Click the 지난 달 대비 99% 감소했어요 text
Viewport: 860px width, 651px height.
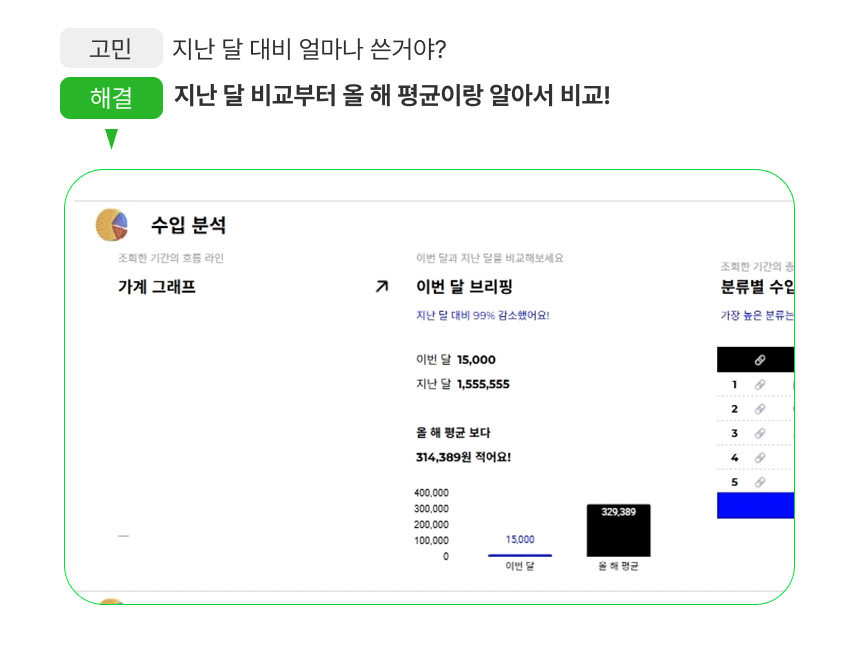482,316
